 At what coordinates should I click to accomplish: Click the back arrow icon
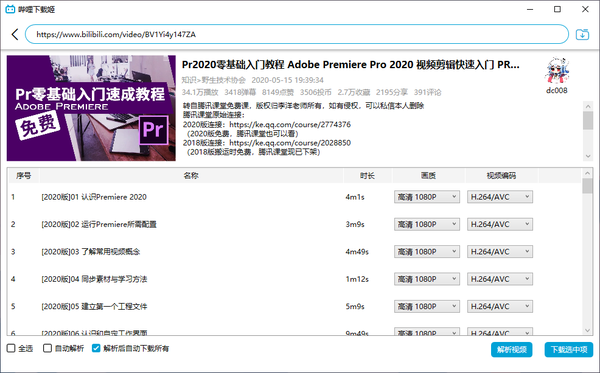[x=15, y=34]
